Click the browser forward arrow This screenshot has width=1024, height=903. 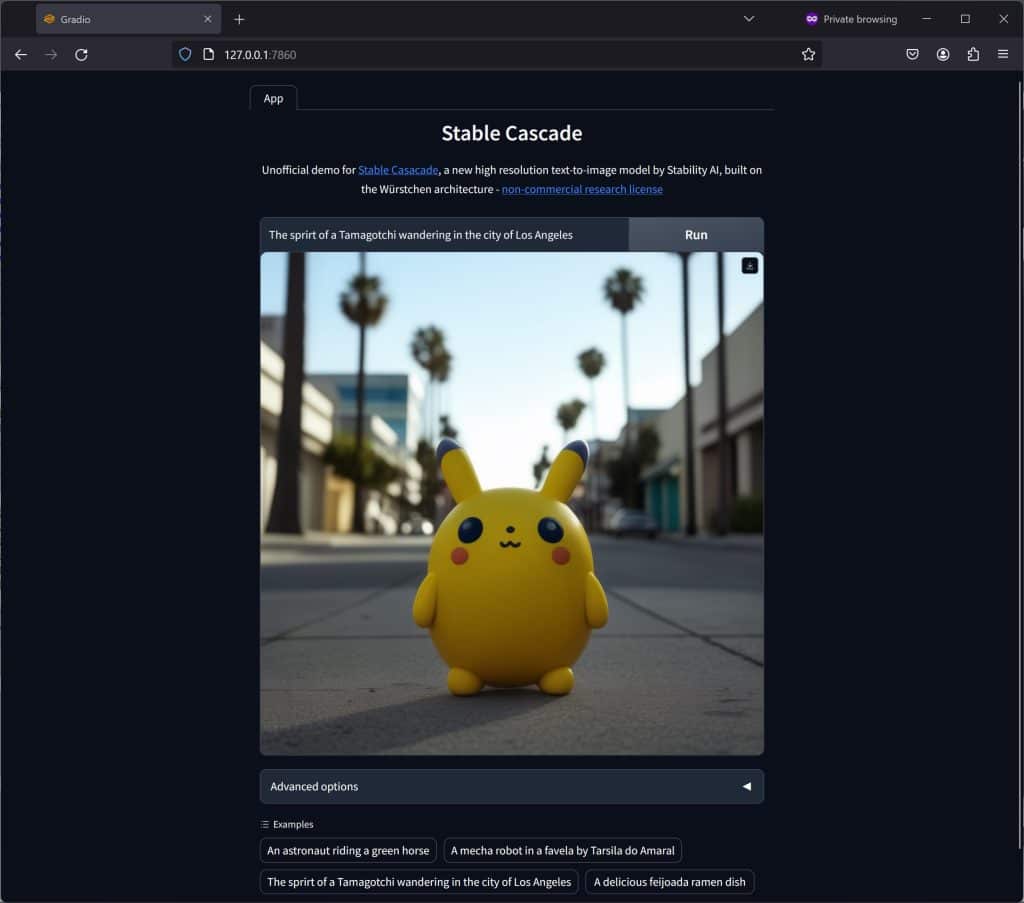tap(51, 55)
